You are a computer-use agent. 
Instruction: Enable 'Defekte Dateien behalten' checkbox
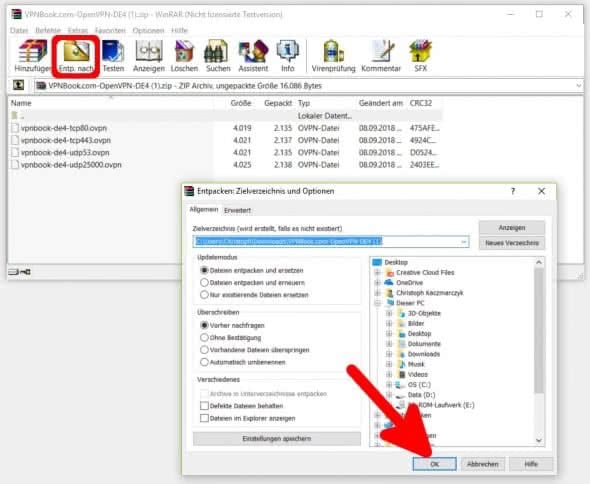pyautogui.click(x=204, y=406)
